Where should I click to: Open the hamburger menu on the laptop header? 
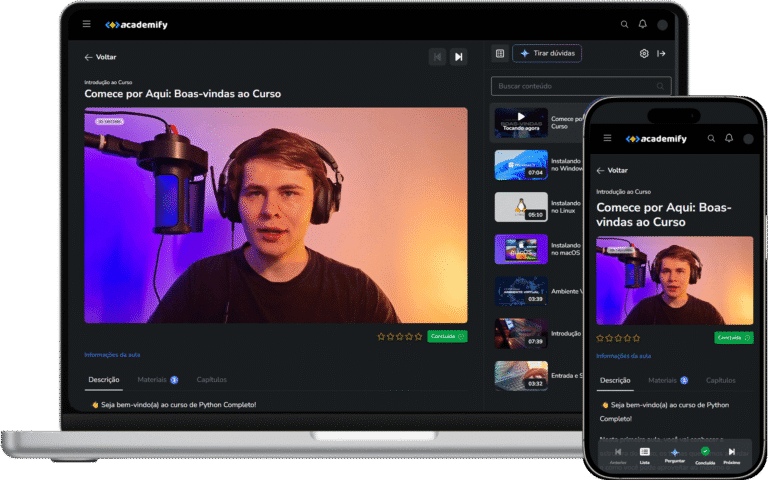[x=87, y=24]
